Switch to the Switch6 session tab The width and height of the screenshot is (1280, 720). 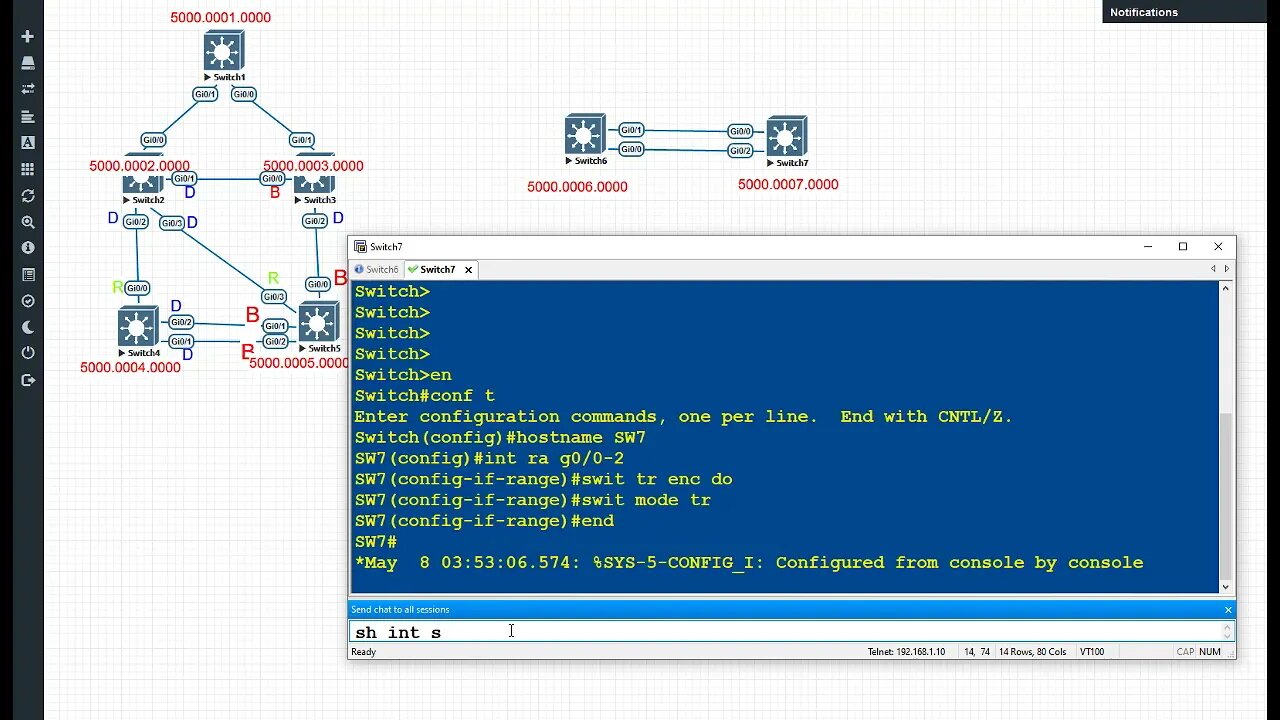376,269
